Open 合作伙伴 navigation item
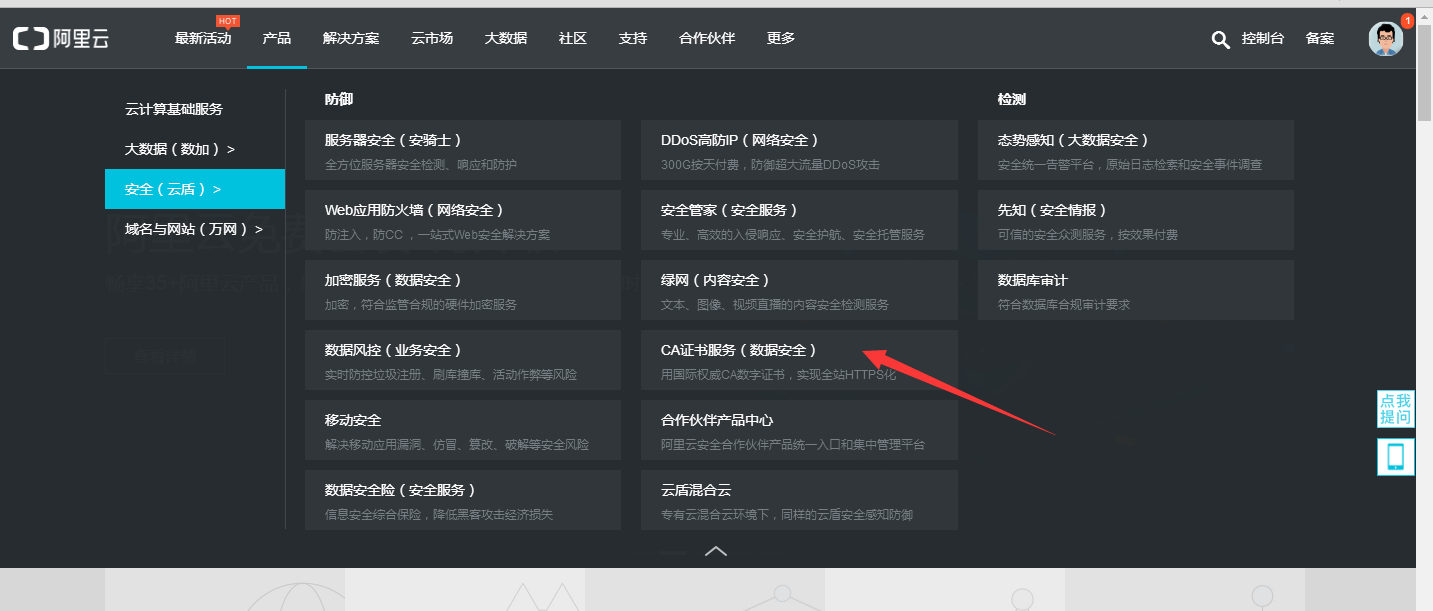The height and width of the screenshot is (611, 1433). pyautogui.click(x=707, y=38)
